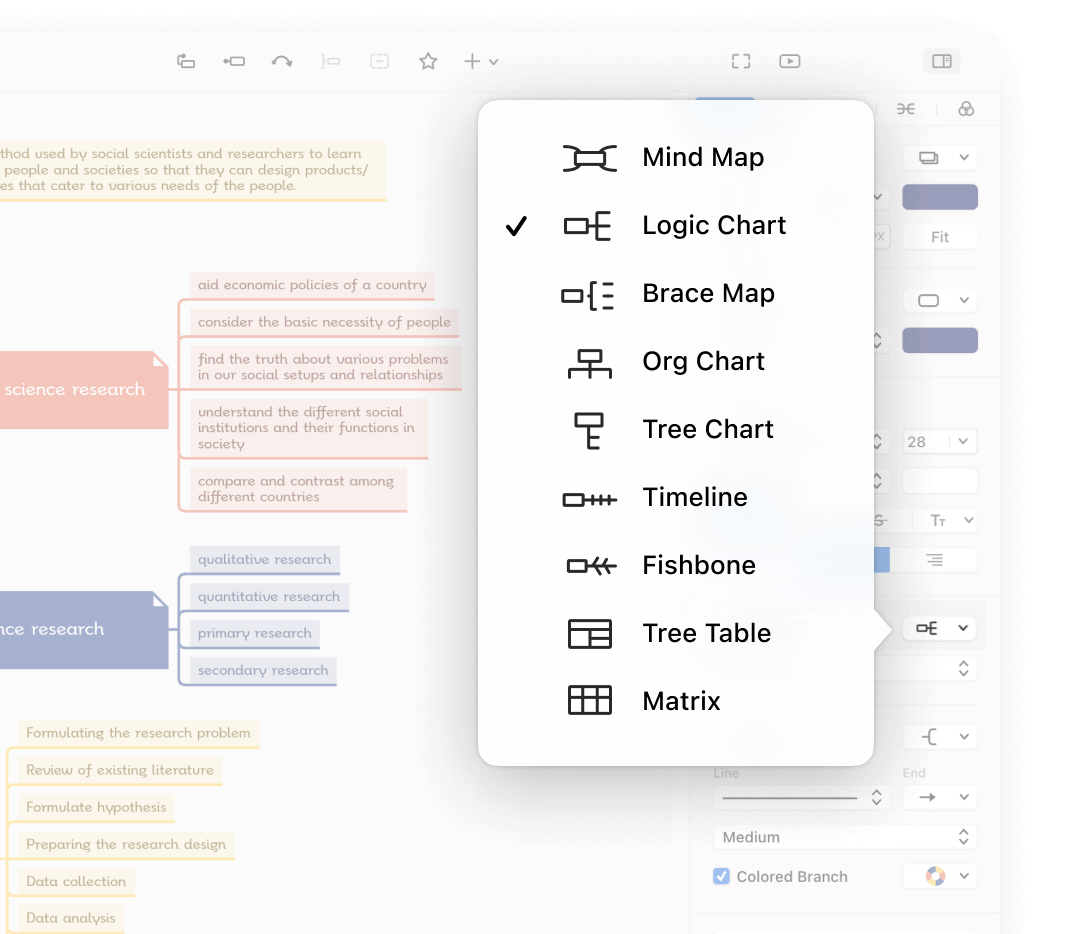Open the line End arrow style dropdown
The width and height of the screenshot is (1080, 934).
pos(939,797)
